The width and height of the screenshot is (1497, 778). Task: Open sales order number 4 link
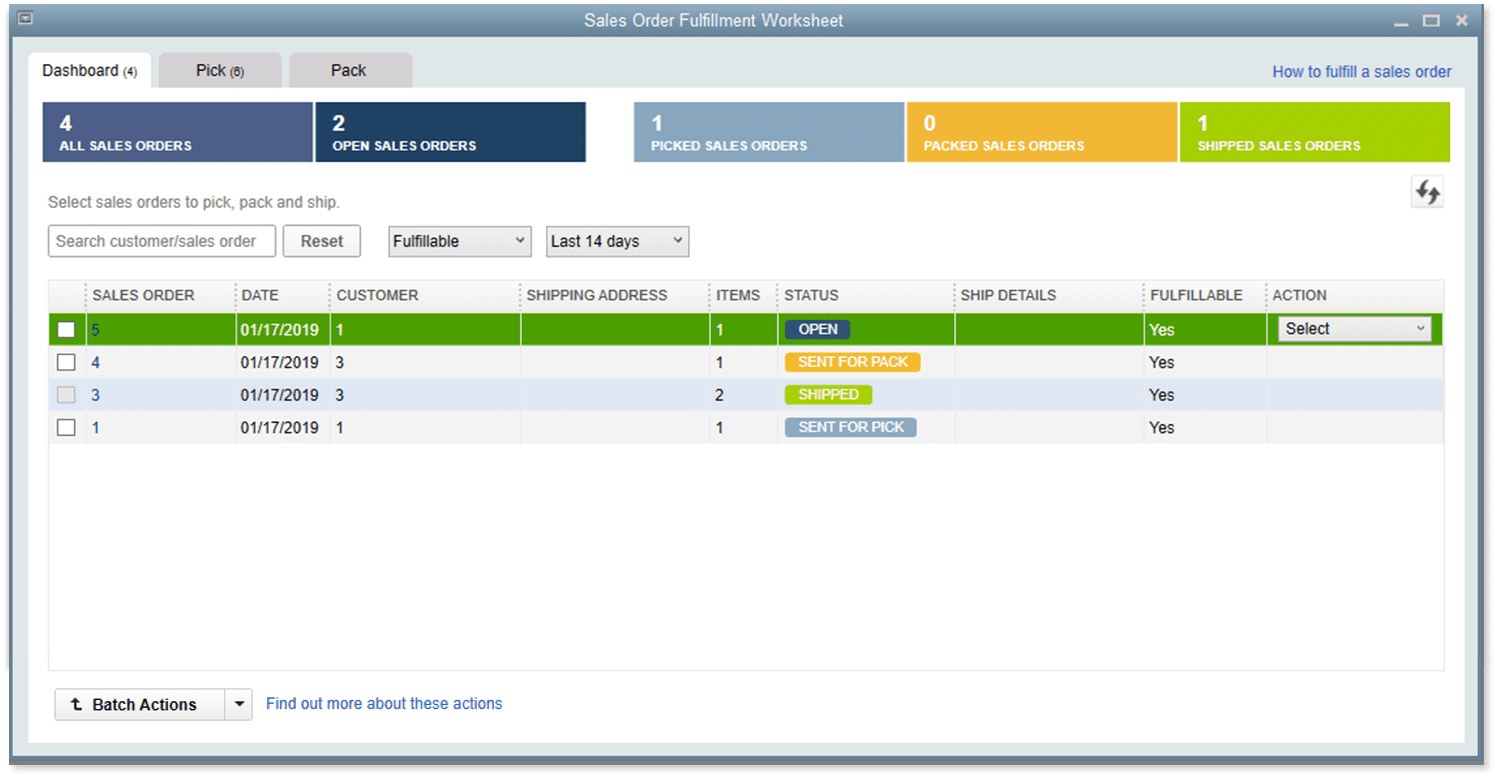pos(96,362)
